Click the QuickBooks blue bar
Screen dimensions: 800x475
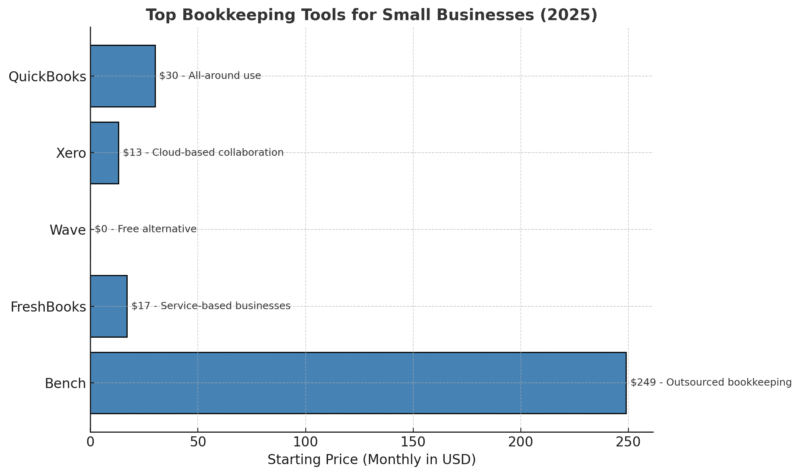pyautogui.click(x=123, y=76)
